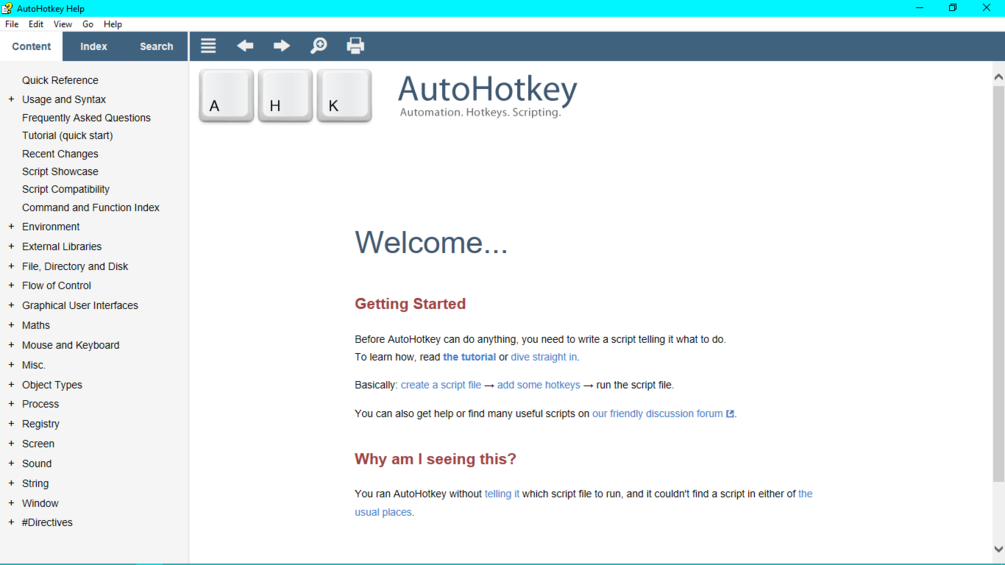This screenshot has height=565, width=1005.
Task: Open Recent Changes topic
Action: pos(60,154)
